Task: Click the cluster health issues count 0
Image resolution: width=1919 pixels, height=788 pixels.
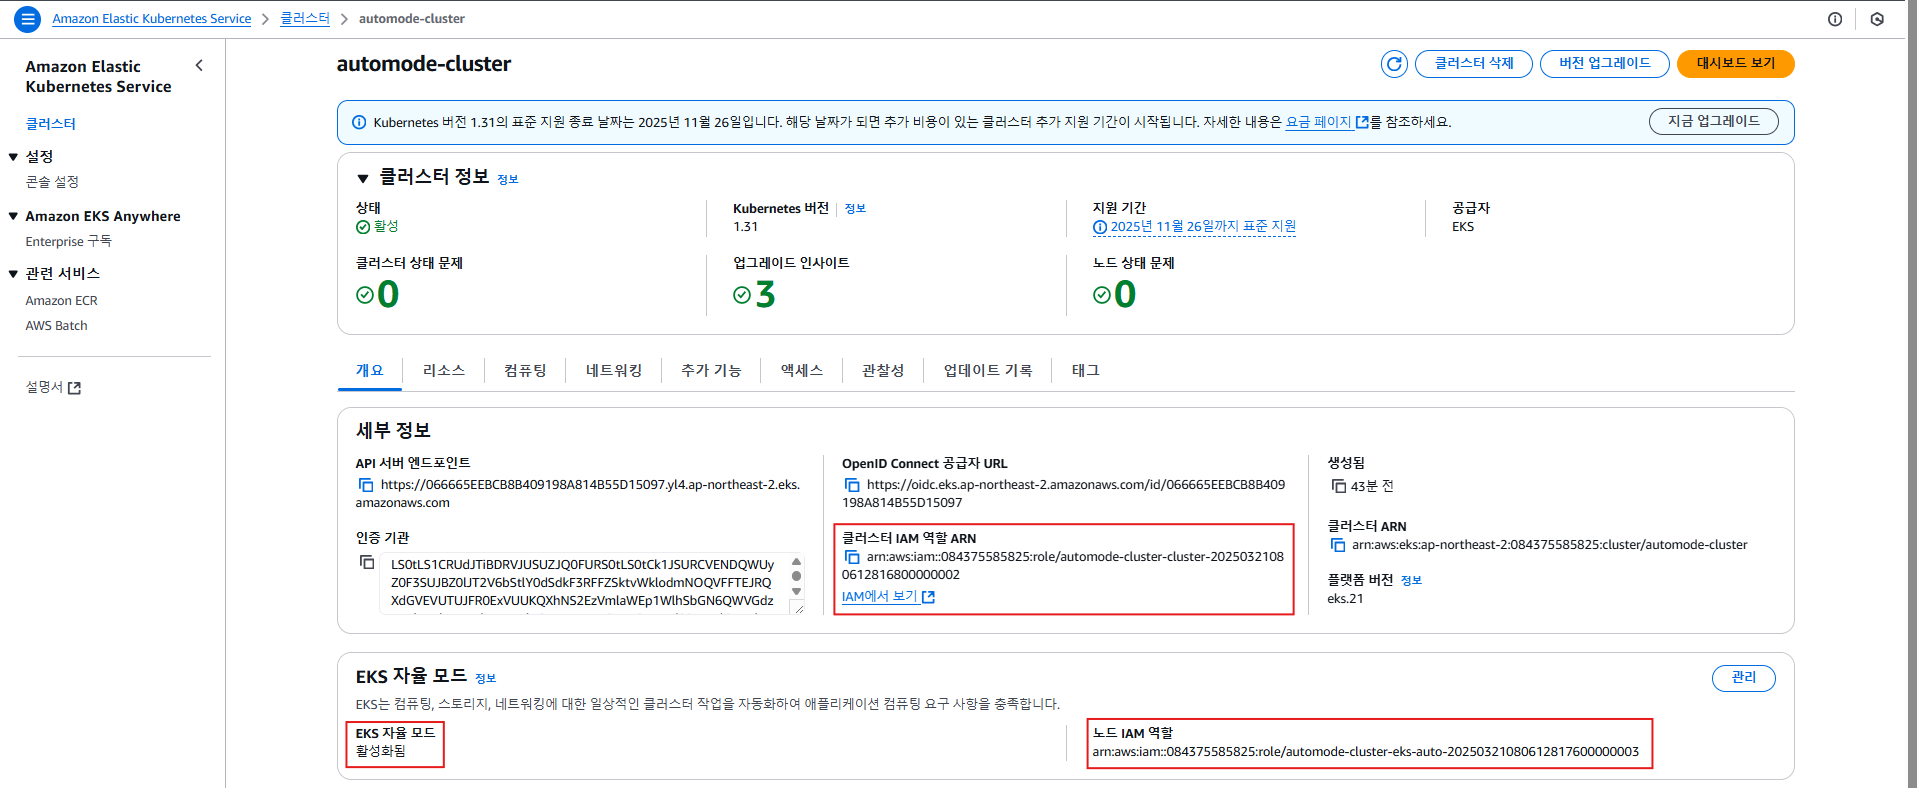Action: coord(388,295)
